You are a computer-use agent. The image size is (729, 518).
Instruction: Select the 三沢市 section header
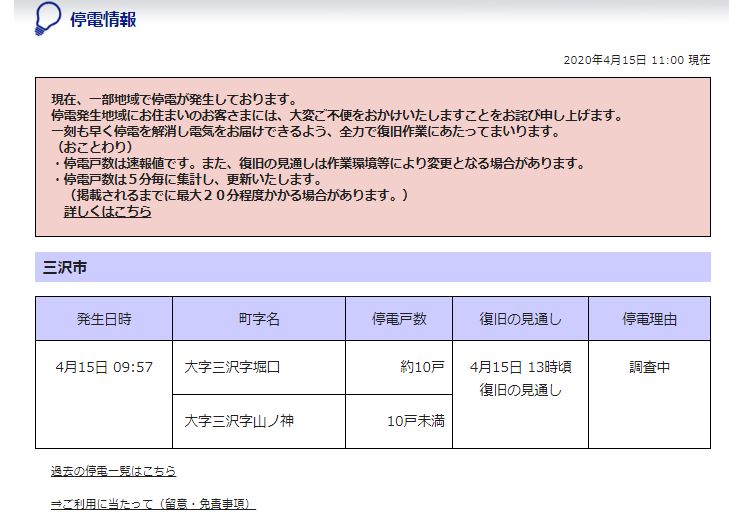tap(373, 267)
